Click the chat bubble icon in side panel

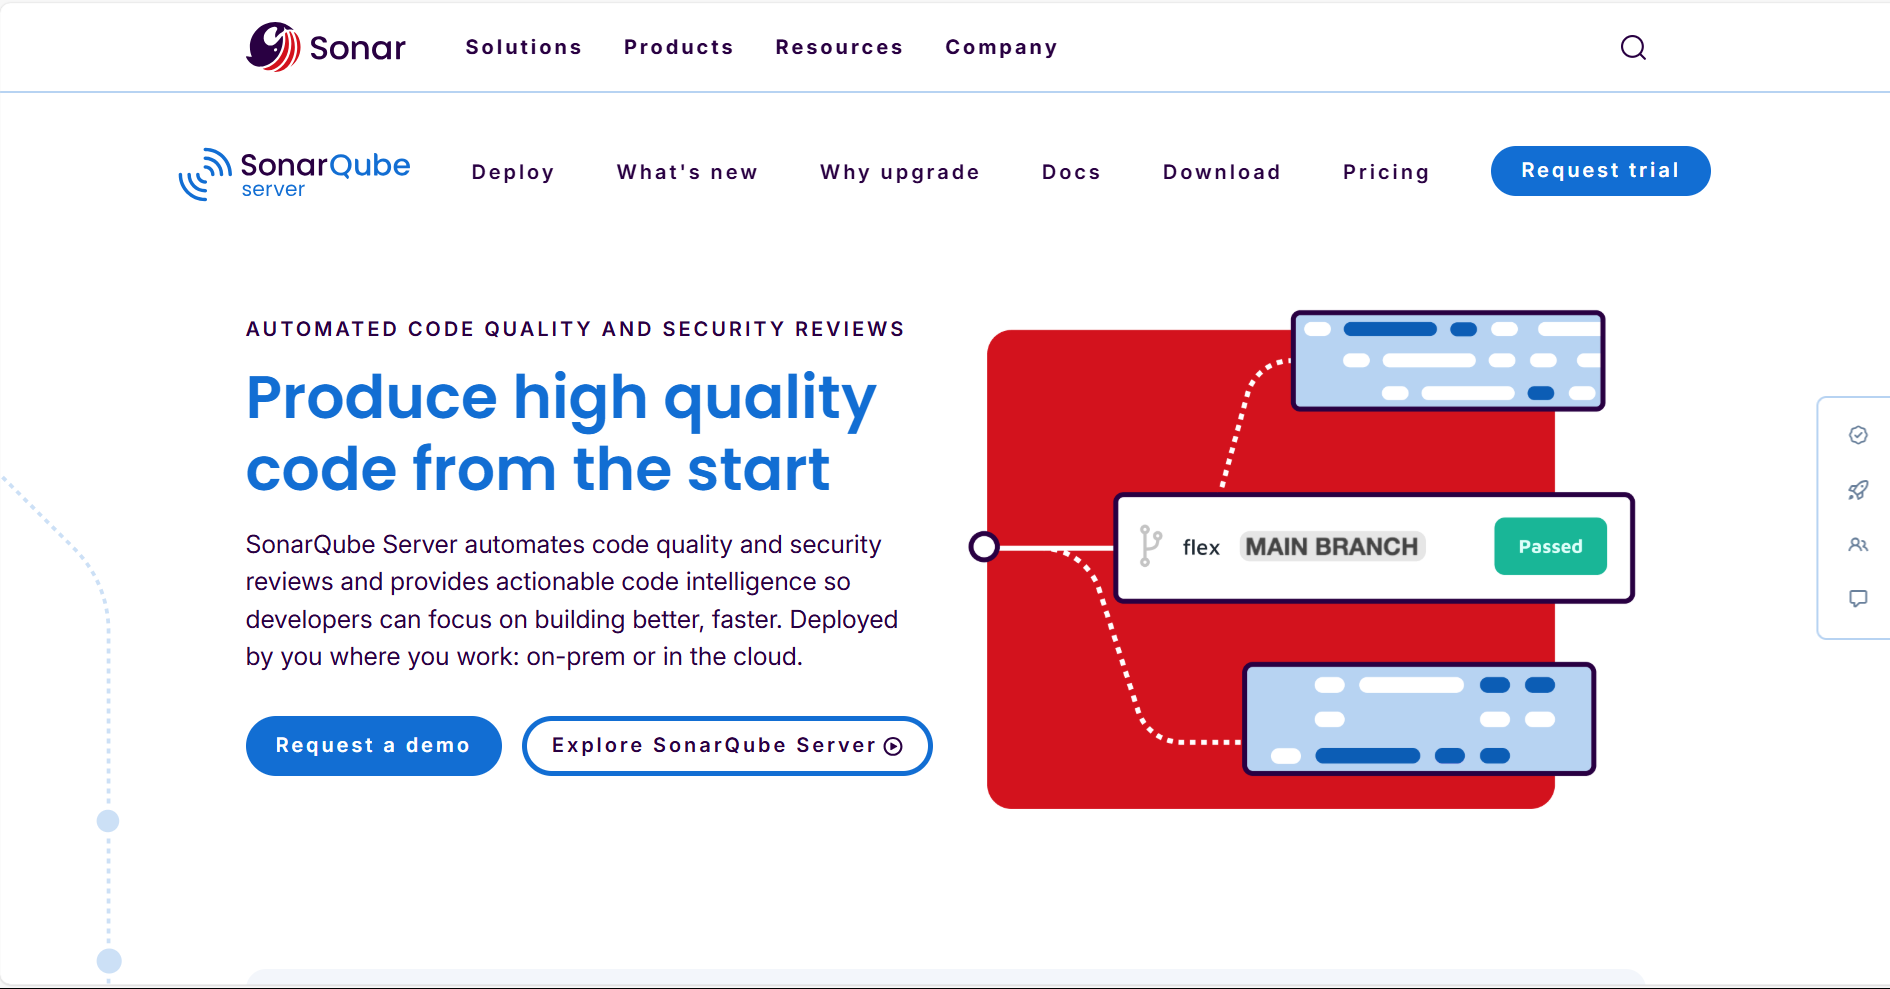1858,599
